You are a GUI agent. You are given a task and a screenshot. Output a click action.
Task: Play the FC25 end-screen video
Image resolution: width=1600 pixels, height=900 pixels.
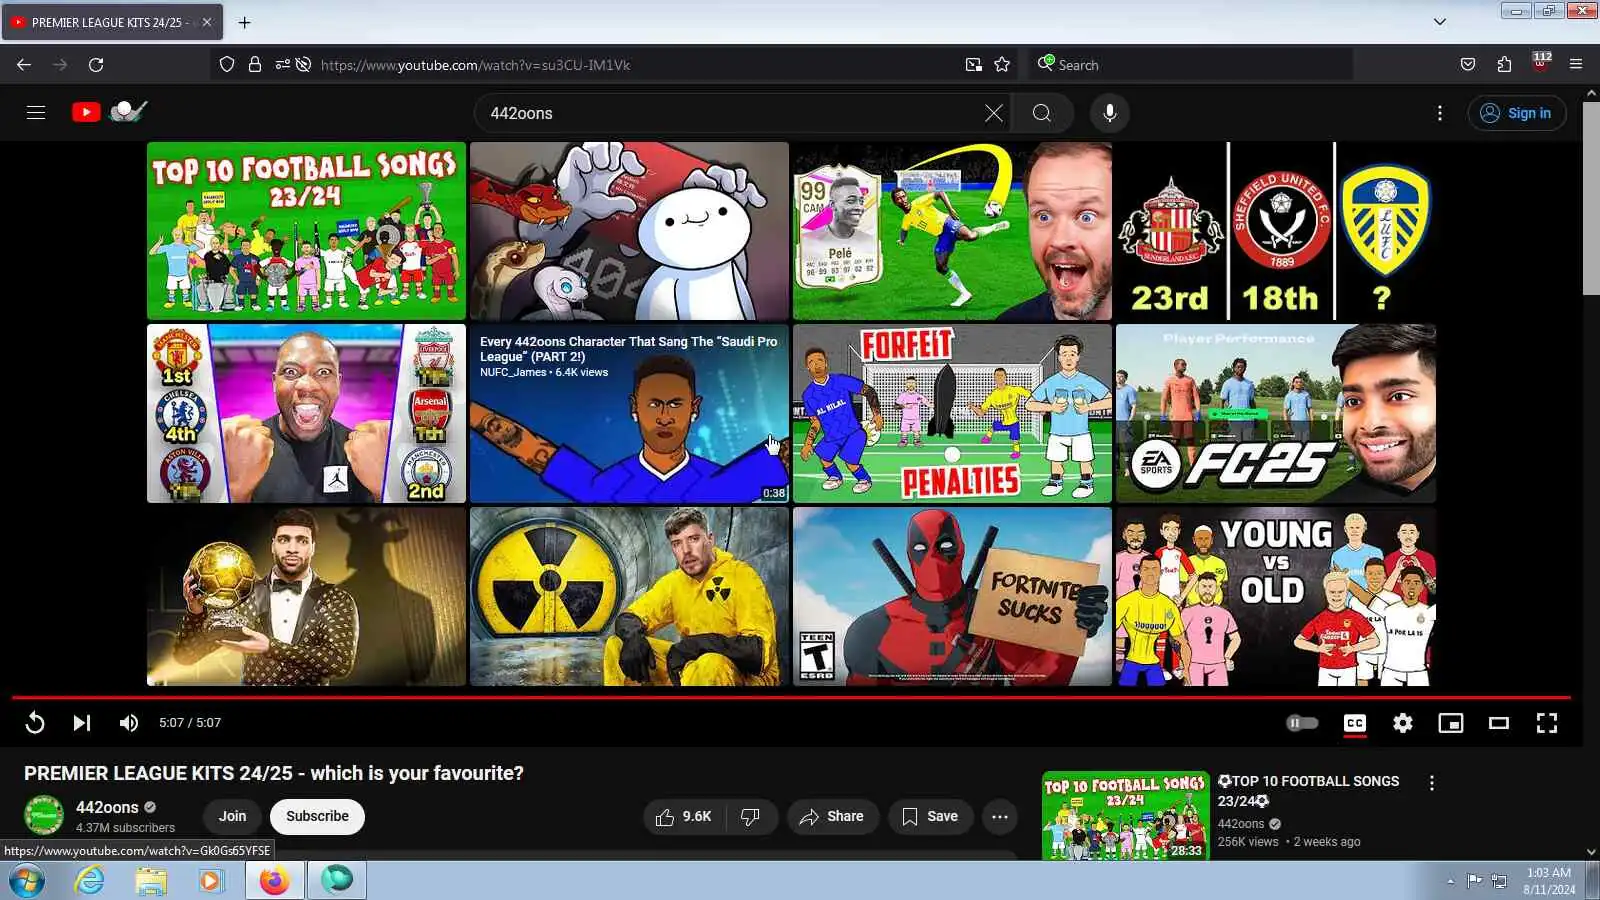(1276, 413)
